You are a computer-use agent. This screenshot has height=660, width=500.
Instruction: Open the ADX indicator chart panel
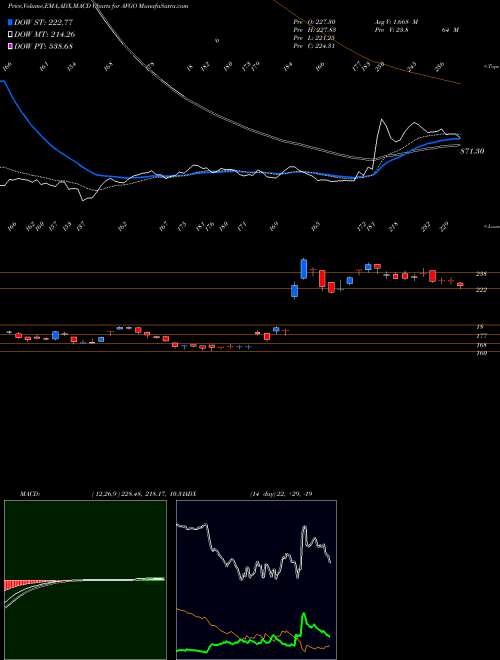[256, 580]
